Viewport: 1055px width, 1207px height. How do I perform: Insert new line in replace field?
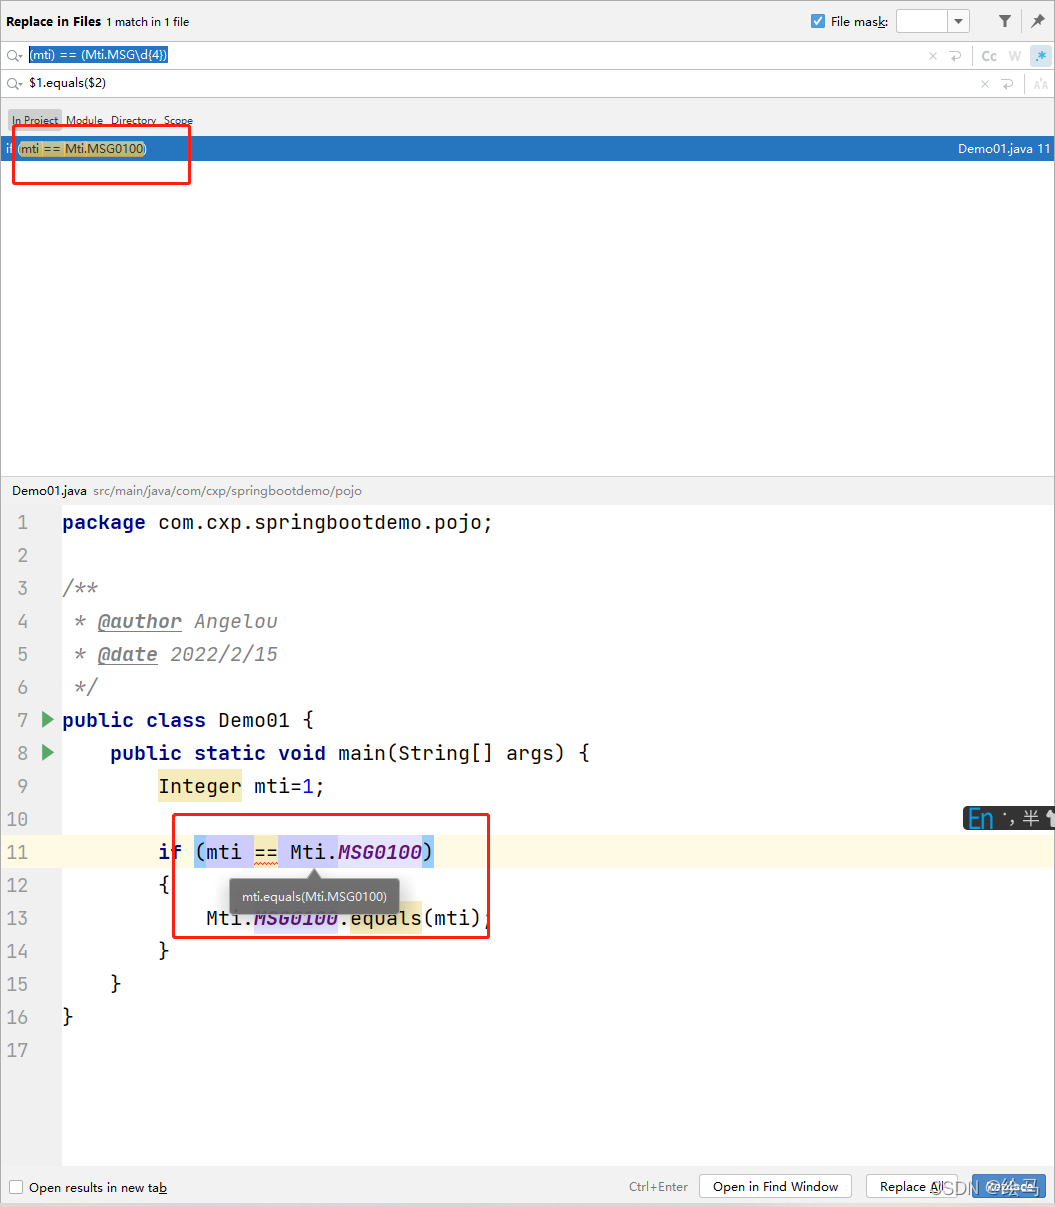pyautogui.click(x=1007, y=84)
